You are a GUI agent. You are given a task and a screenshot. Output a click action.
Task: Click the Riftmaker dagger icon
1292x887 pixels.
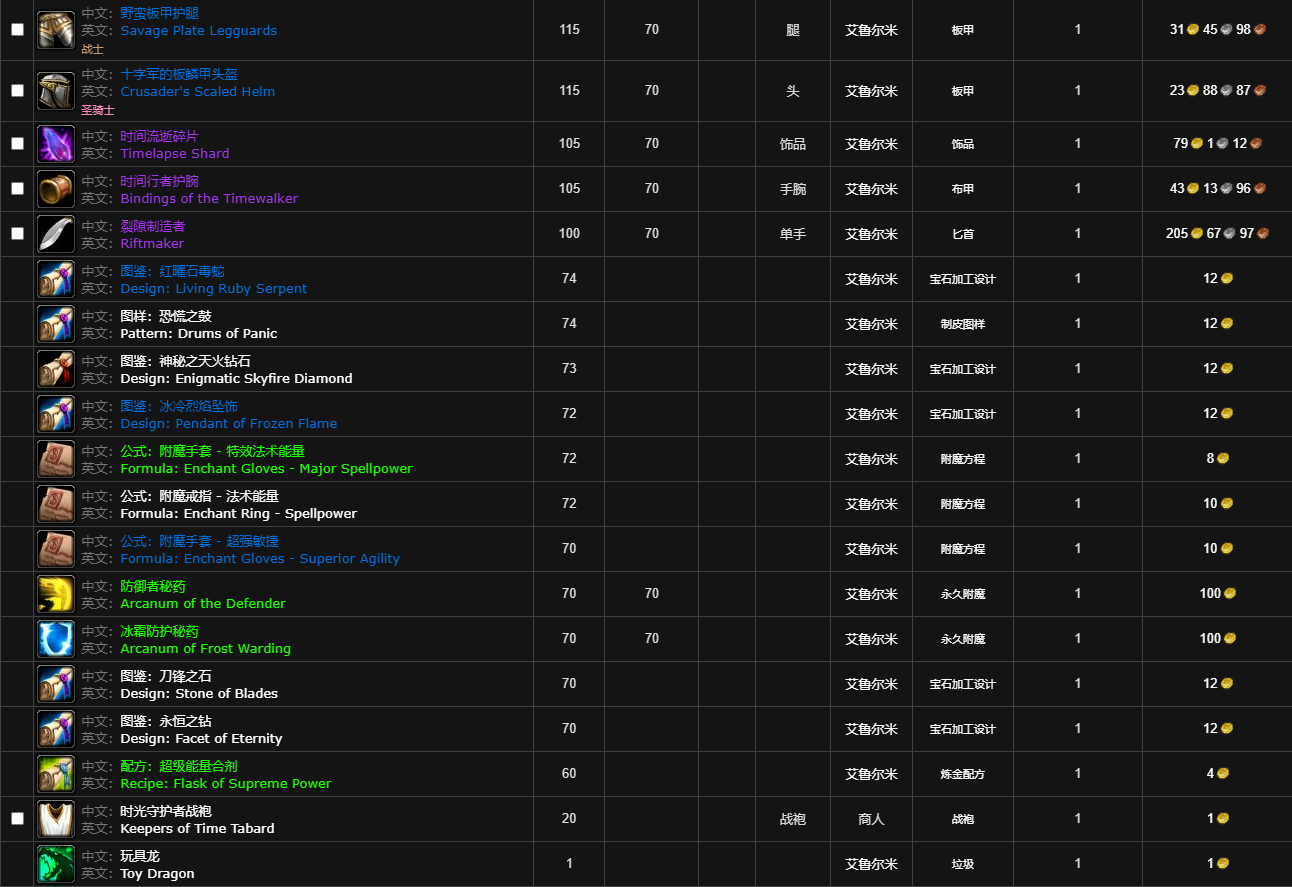point(55,234)
